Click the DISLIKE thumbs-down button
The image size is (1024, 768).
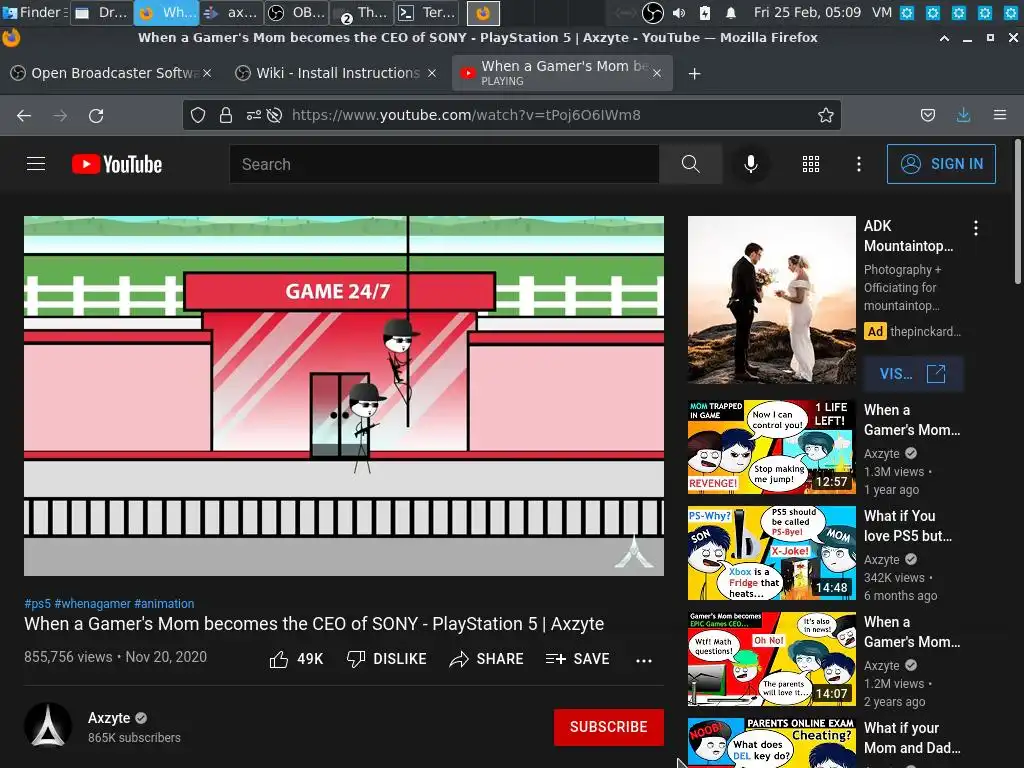pos(386,659)
